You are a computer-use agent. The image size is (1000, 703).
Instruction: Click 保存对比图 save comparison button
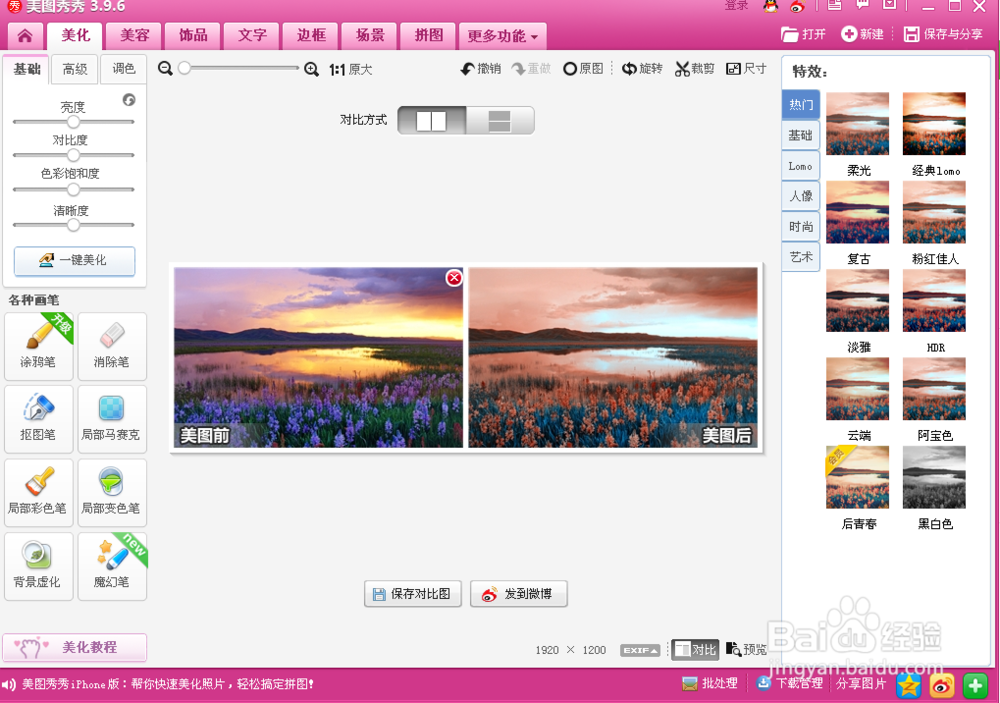(x=413, y=594)
